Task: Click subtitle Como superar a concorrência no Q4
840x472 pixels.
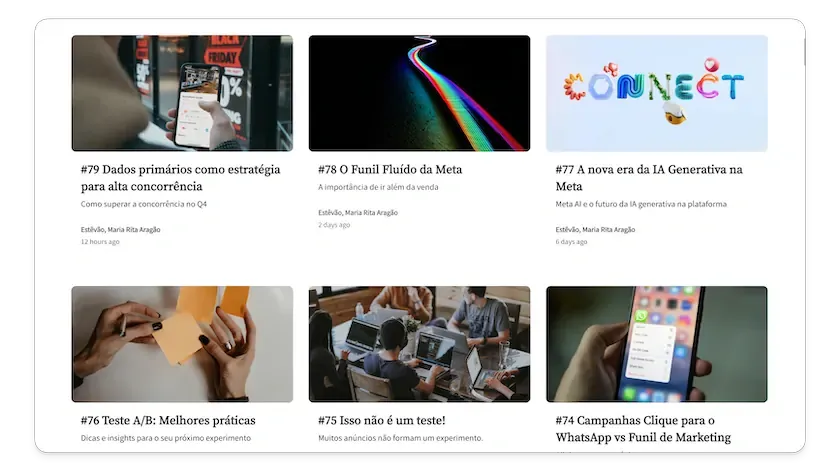Action: coord(144,204)
